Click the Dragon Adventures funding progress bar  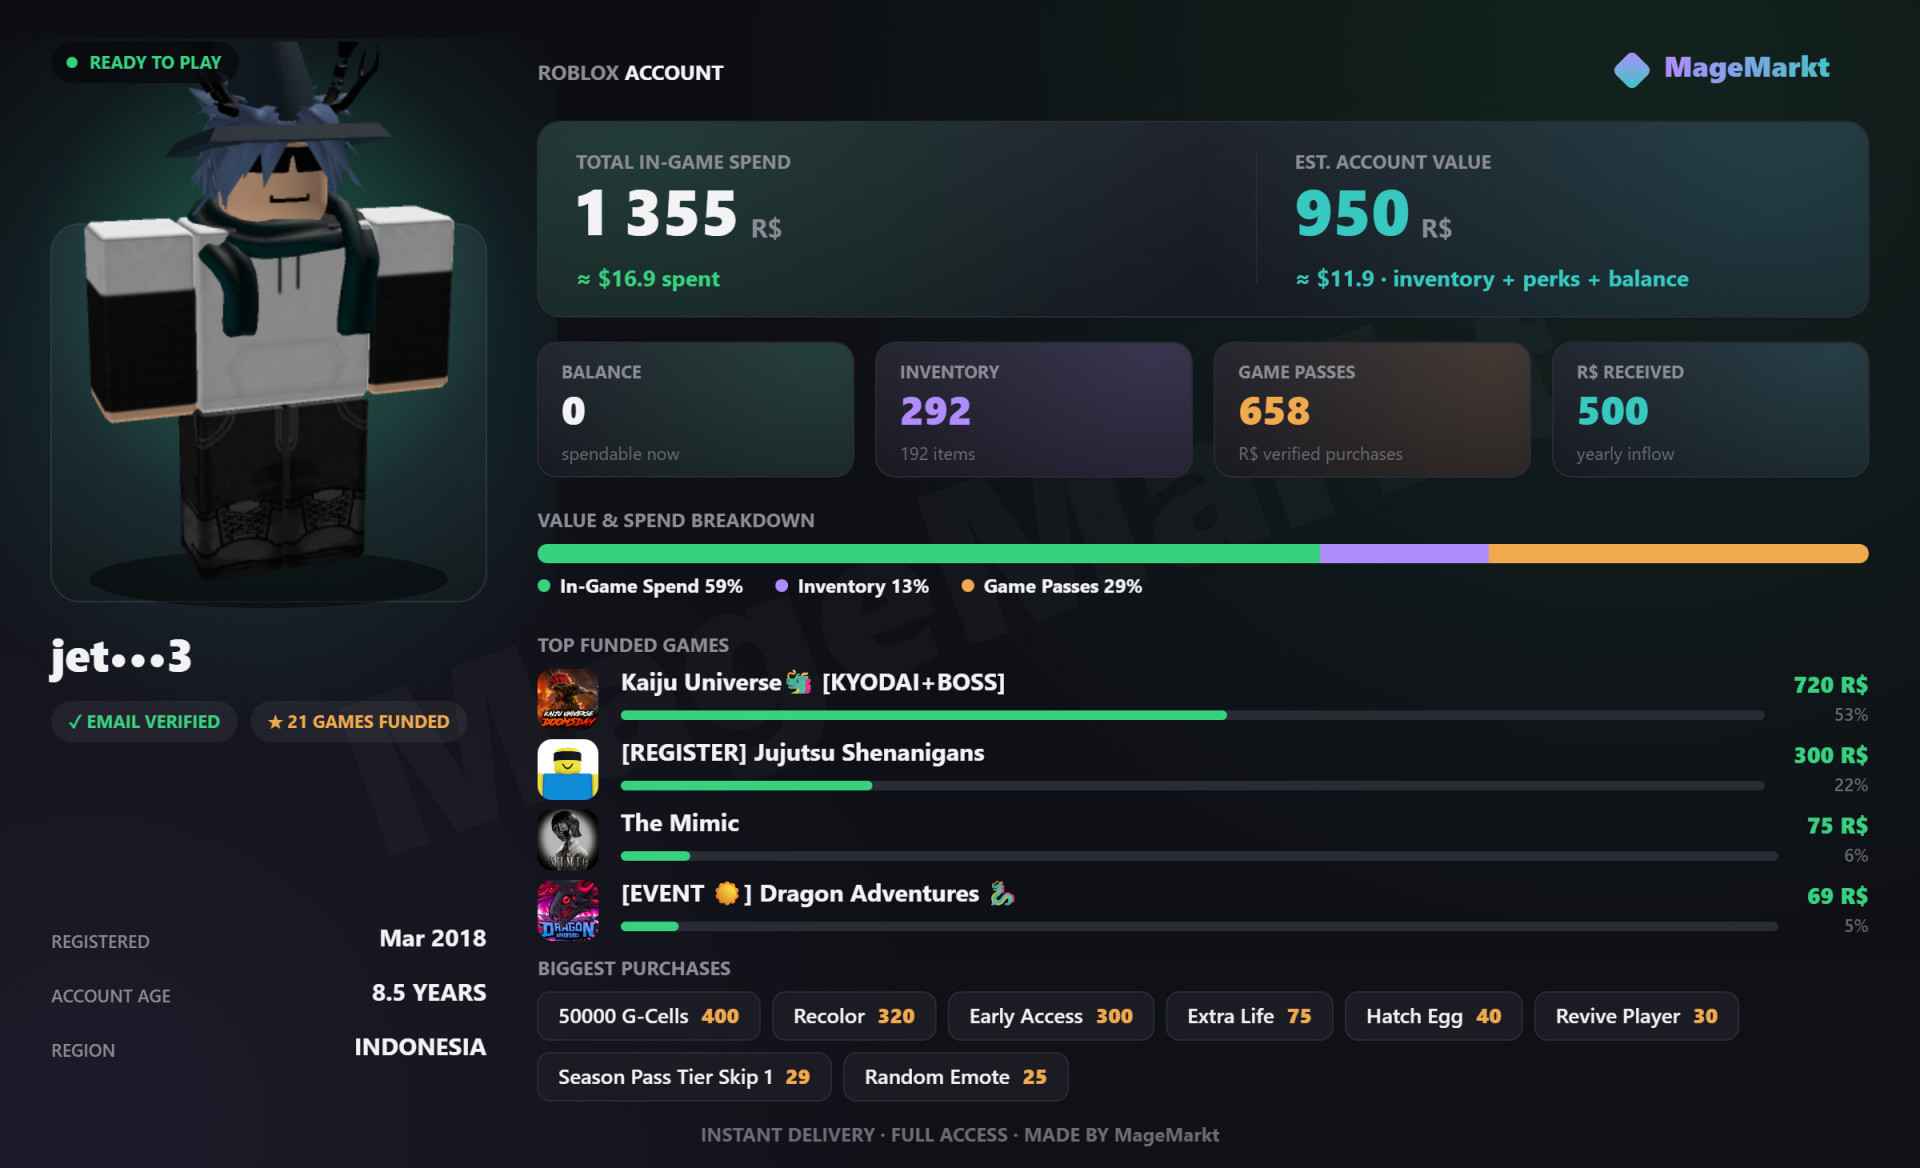pyautogui.click(x=1199, y=927)
